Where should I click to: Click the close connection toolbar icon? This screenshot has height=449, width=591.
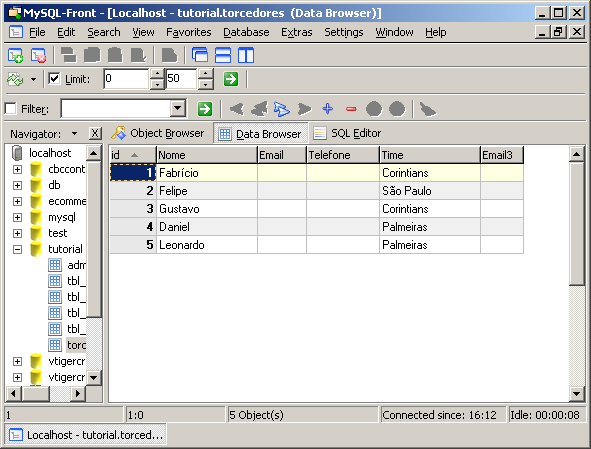click(38, 55)
